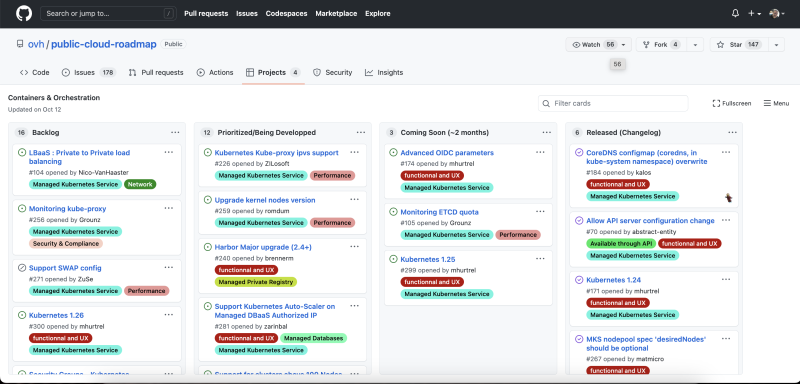Open the public-cloud-roadmap repository link
Image resolution: width=800 pixels, height=384 pixels.
[x=104, y=44]
